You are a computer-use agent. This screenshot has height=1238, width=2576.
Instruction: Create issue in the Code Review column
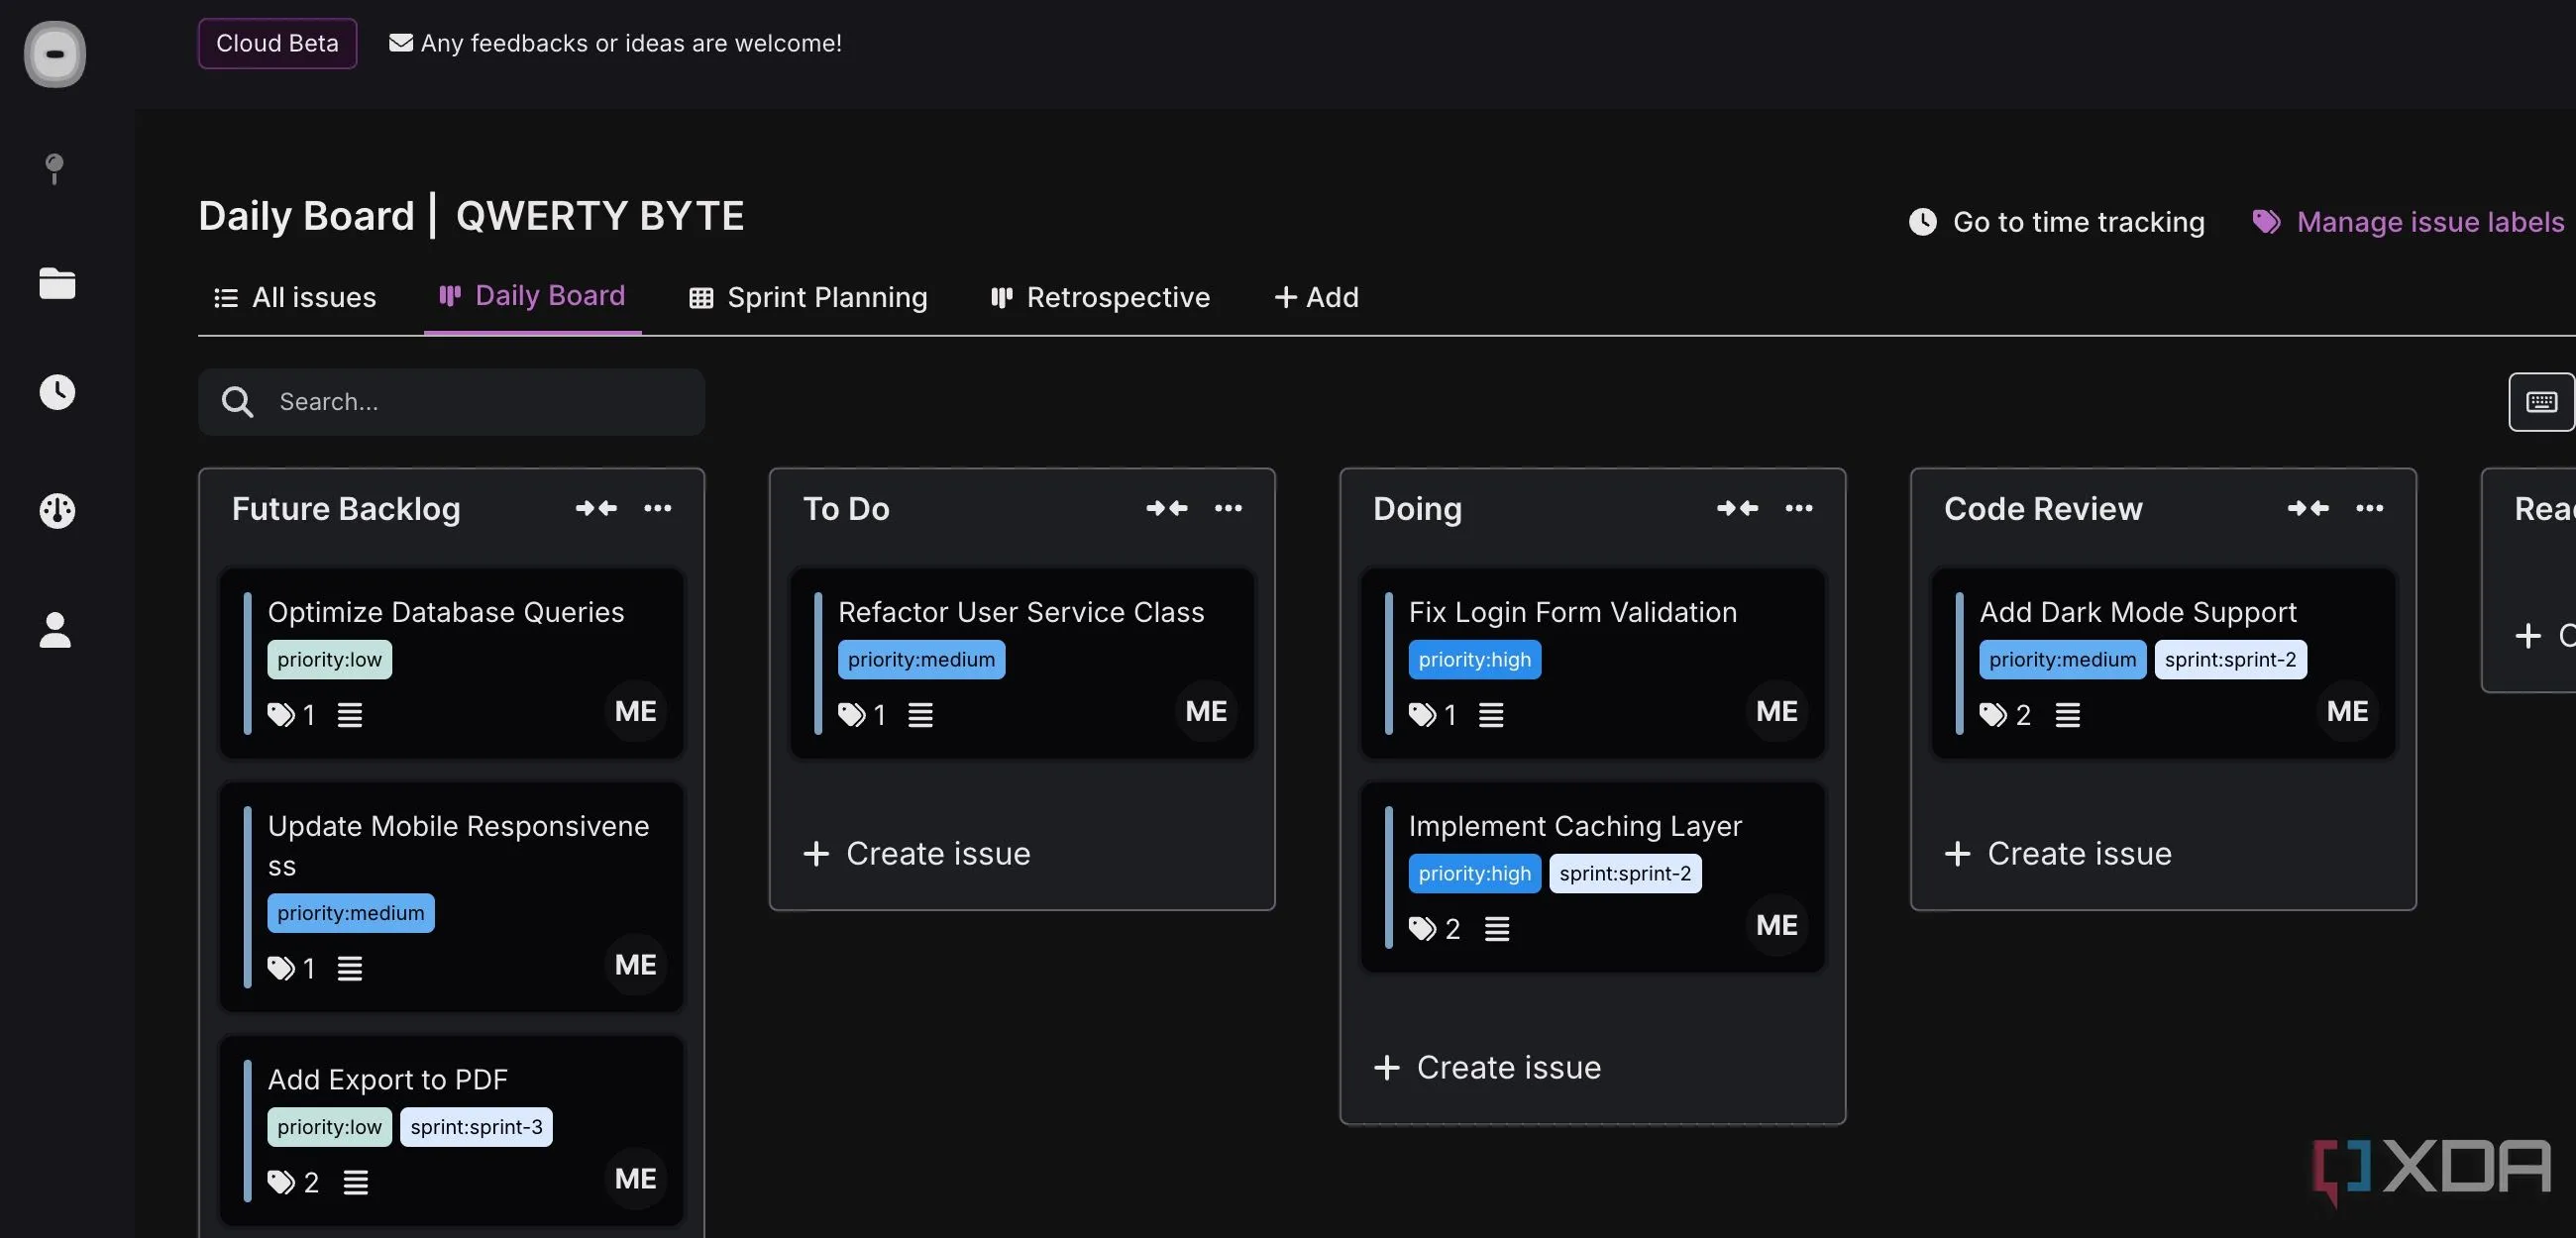(2058, 853)
